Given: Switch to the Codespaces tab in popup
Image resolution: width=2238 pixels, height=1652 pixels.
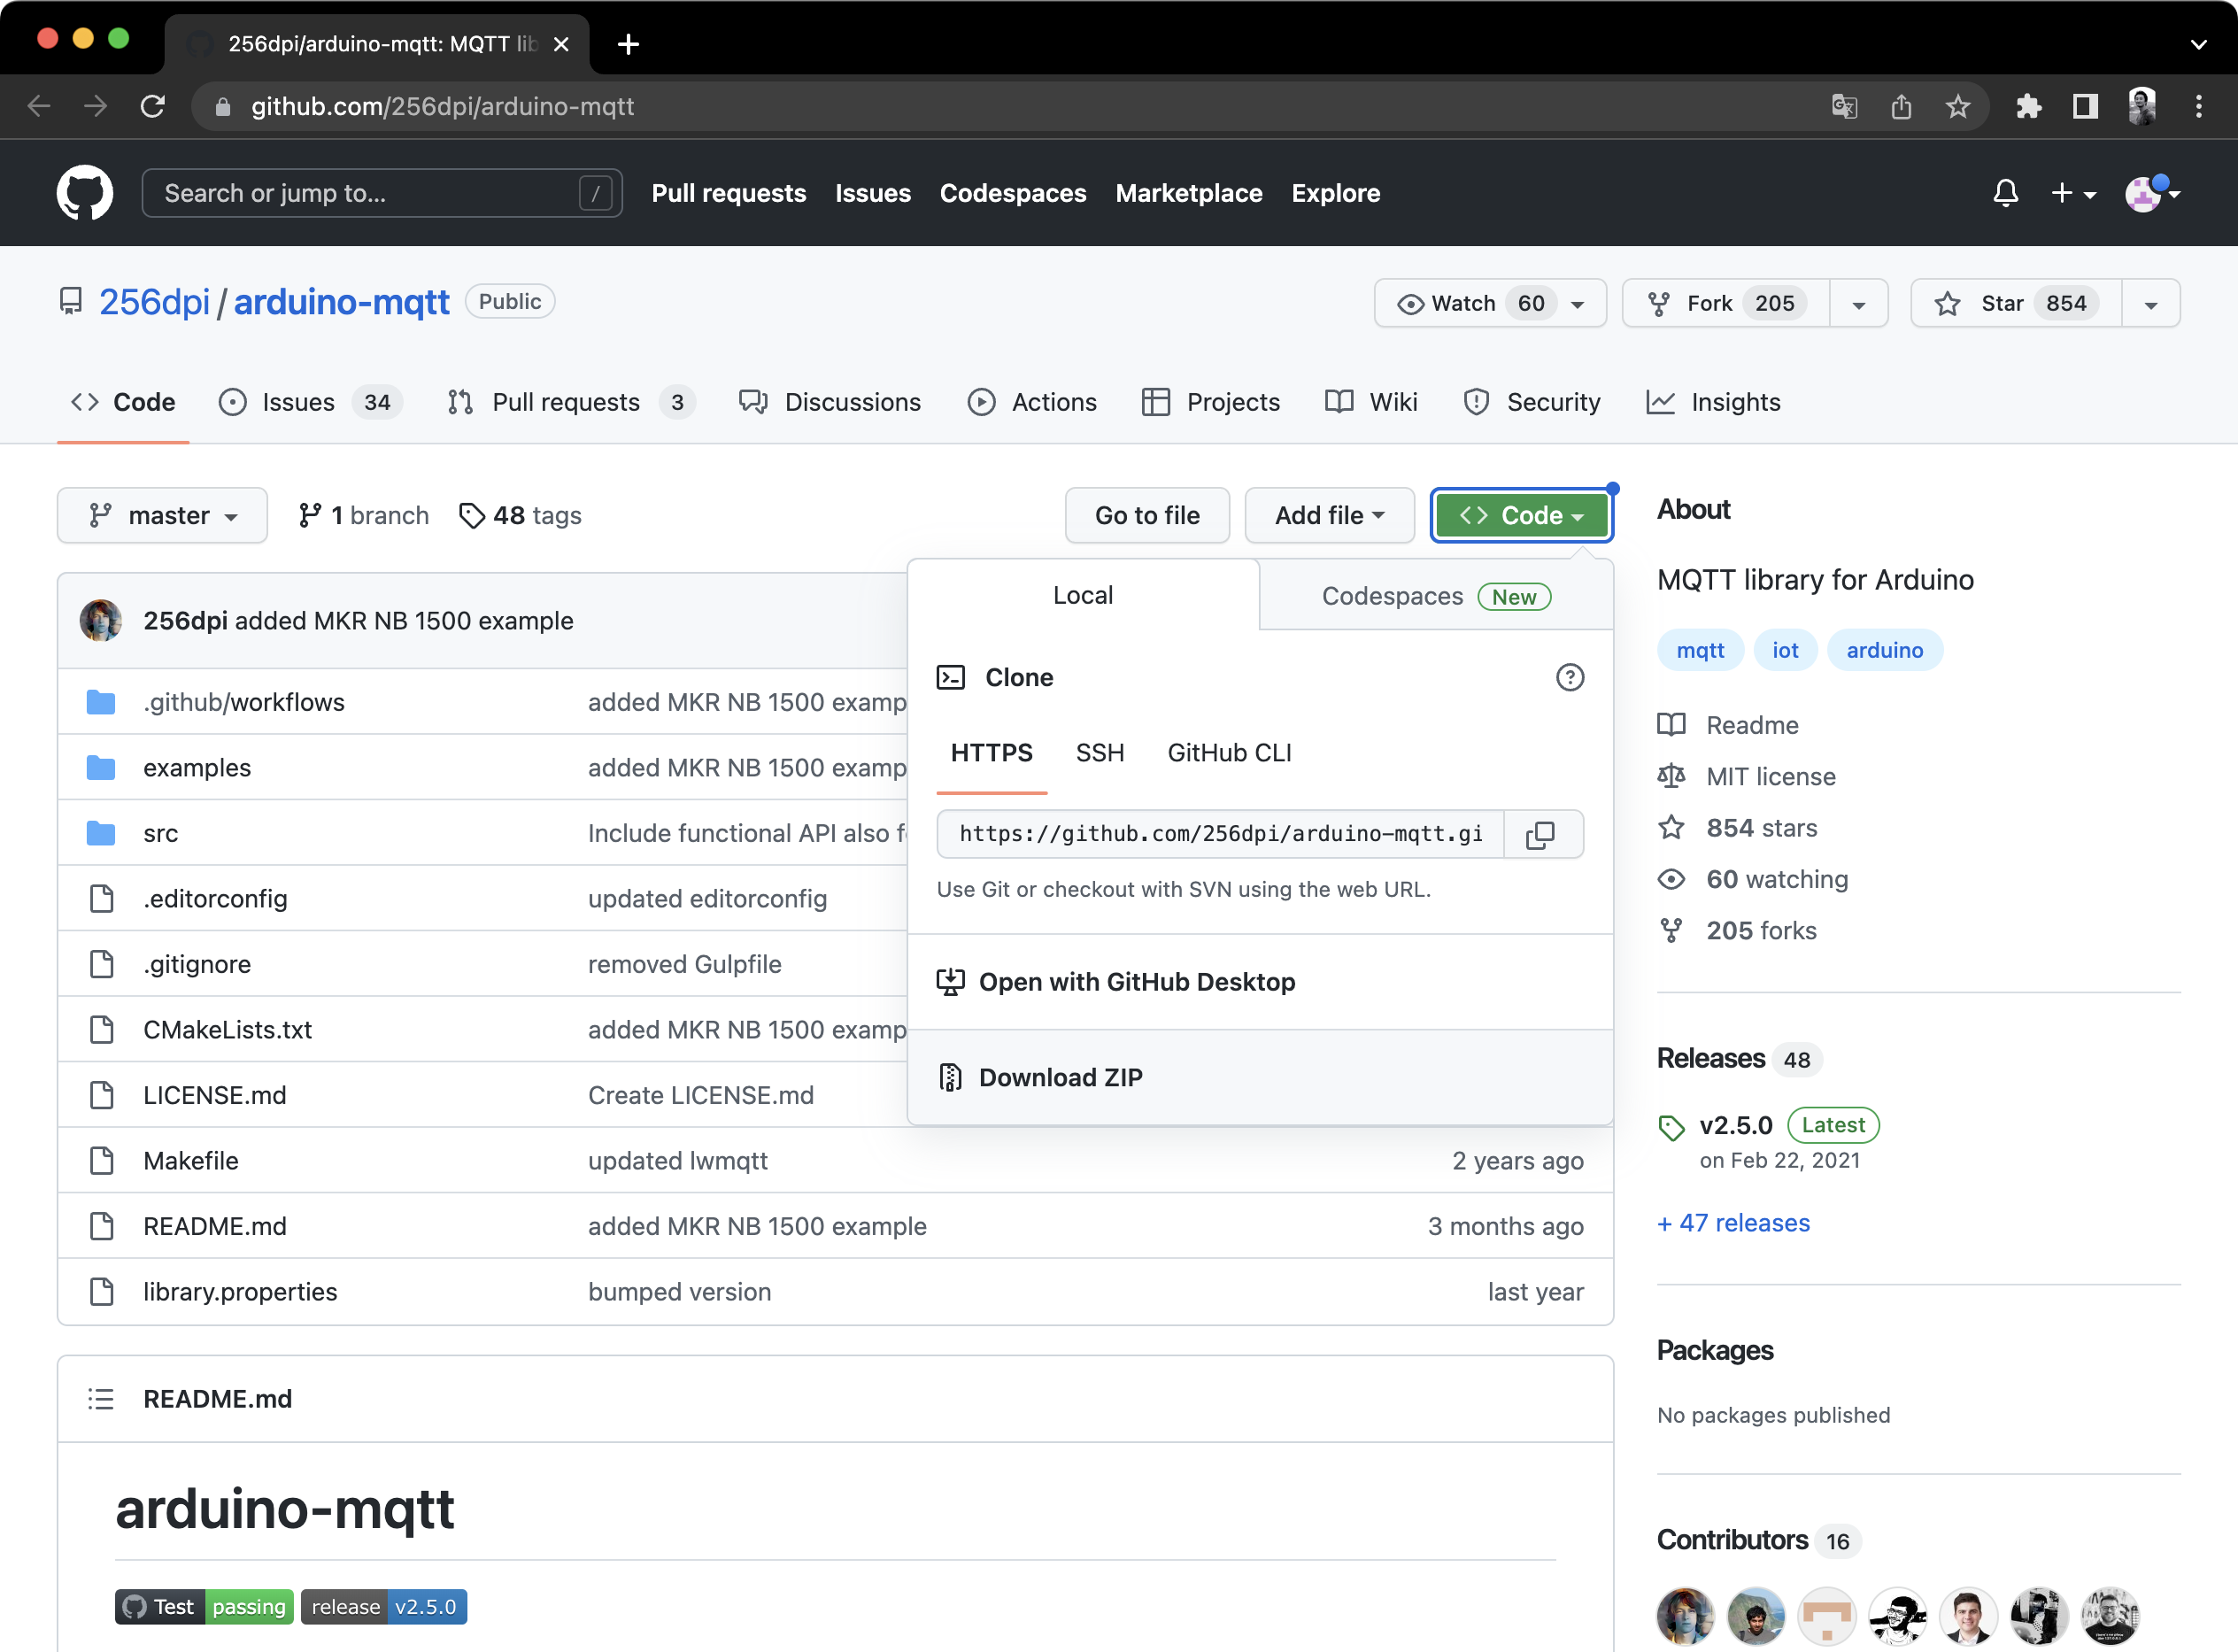Looking at the screenshot, I should pyautogui.click(x=1436, y=596).
